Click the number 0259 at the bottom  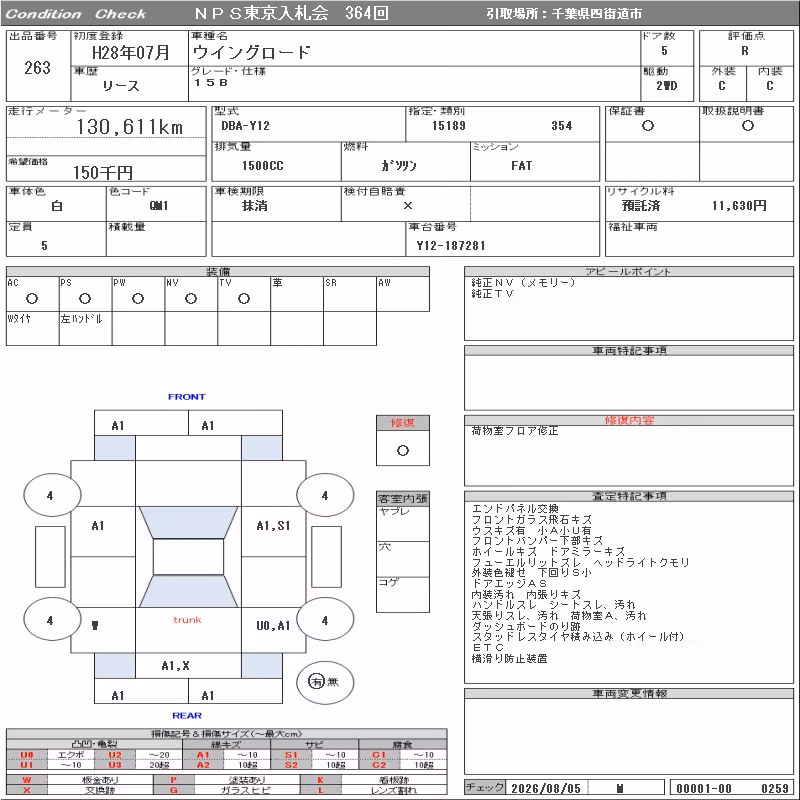click(x=775, y=788)
